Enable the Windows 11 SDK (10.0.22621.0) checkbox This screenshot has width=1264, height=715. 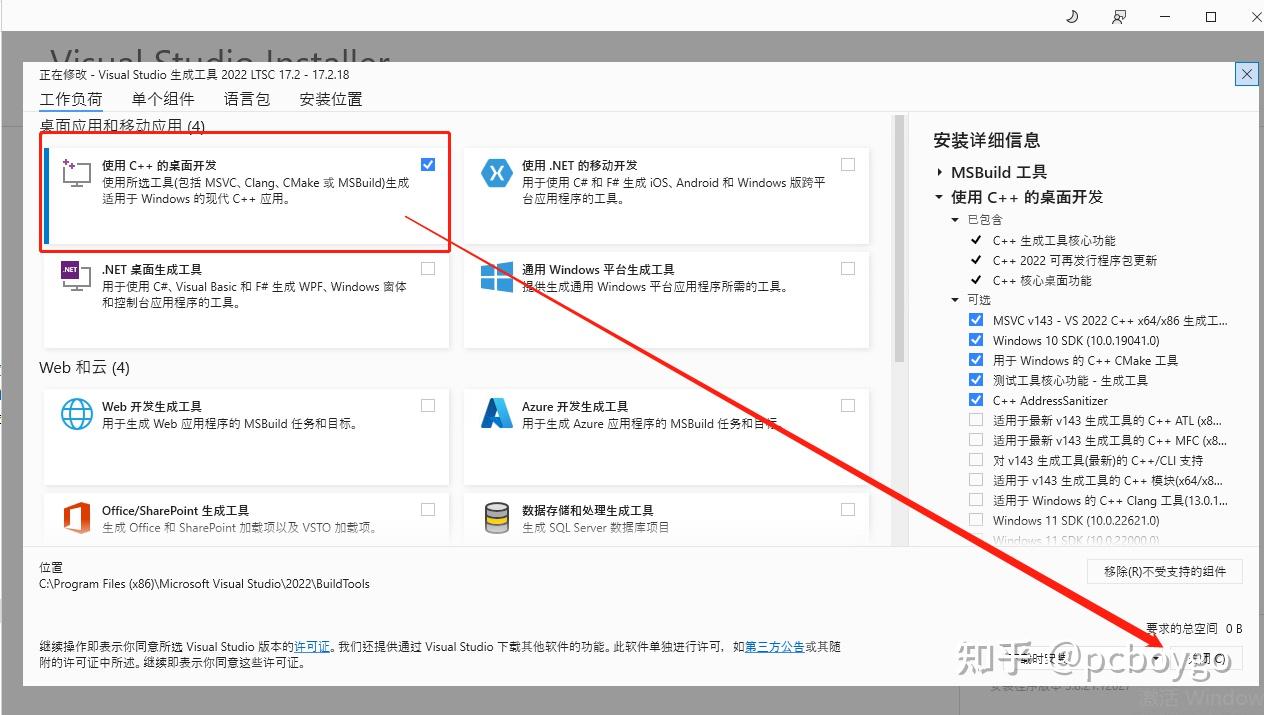[x=976, y=520]
